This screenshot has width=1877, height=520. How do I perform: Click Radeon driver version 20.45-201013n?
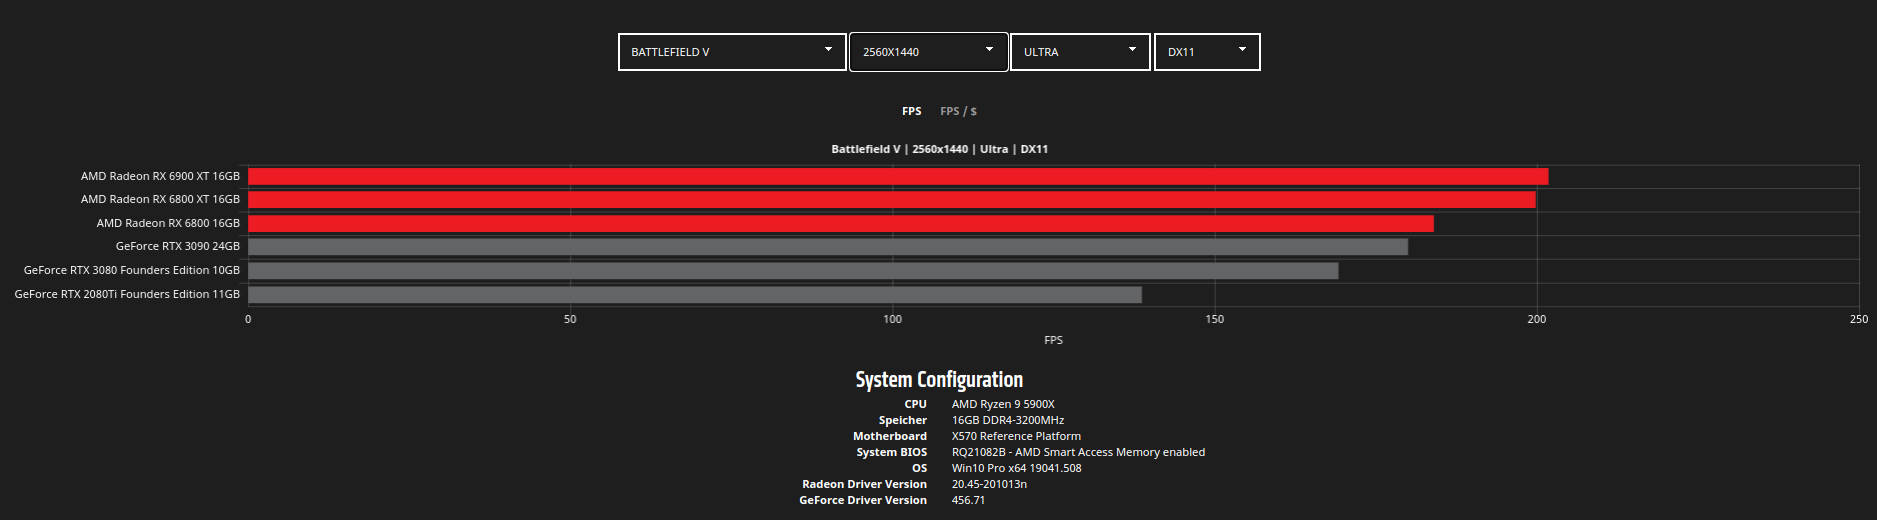(x=989, y=484)
